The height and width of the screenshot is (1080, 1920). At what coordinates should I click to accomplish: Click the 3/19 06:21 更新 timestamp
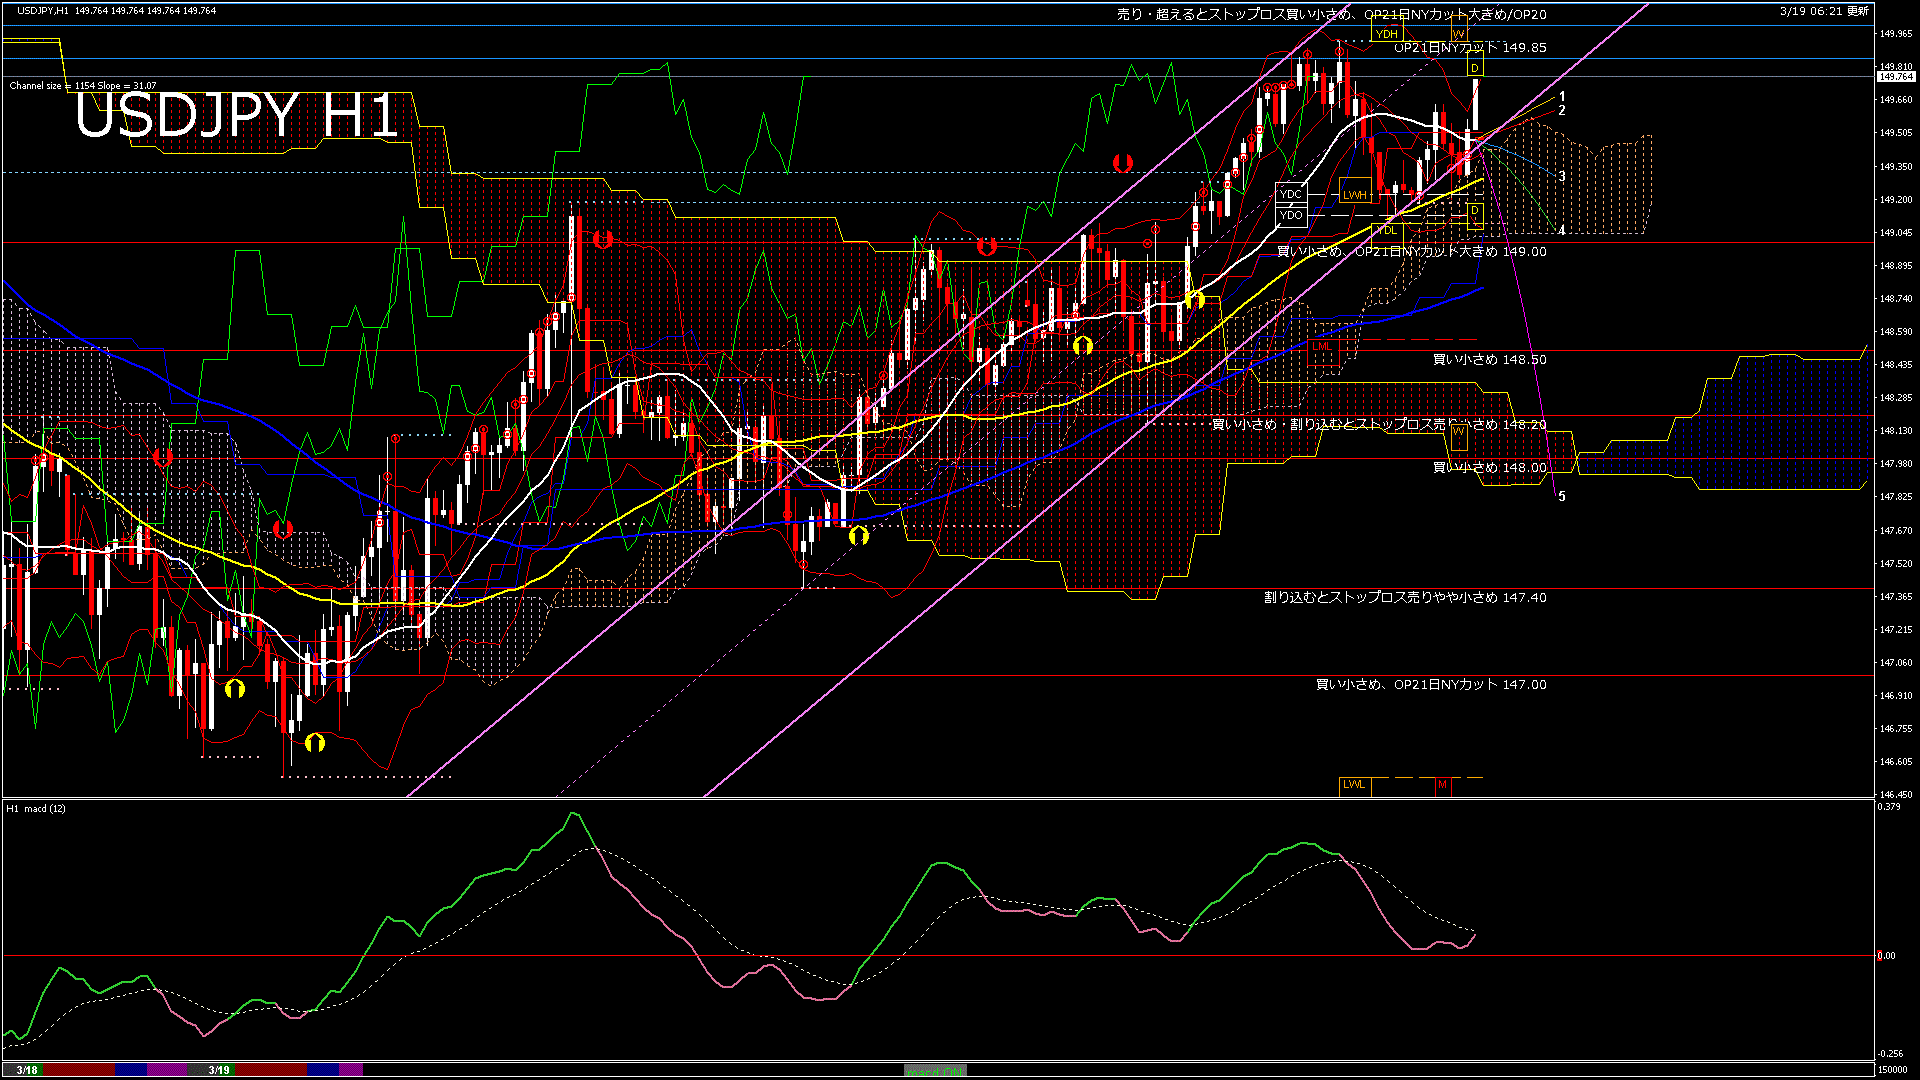1823,11
